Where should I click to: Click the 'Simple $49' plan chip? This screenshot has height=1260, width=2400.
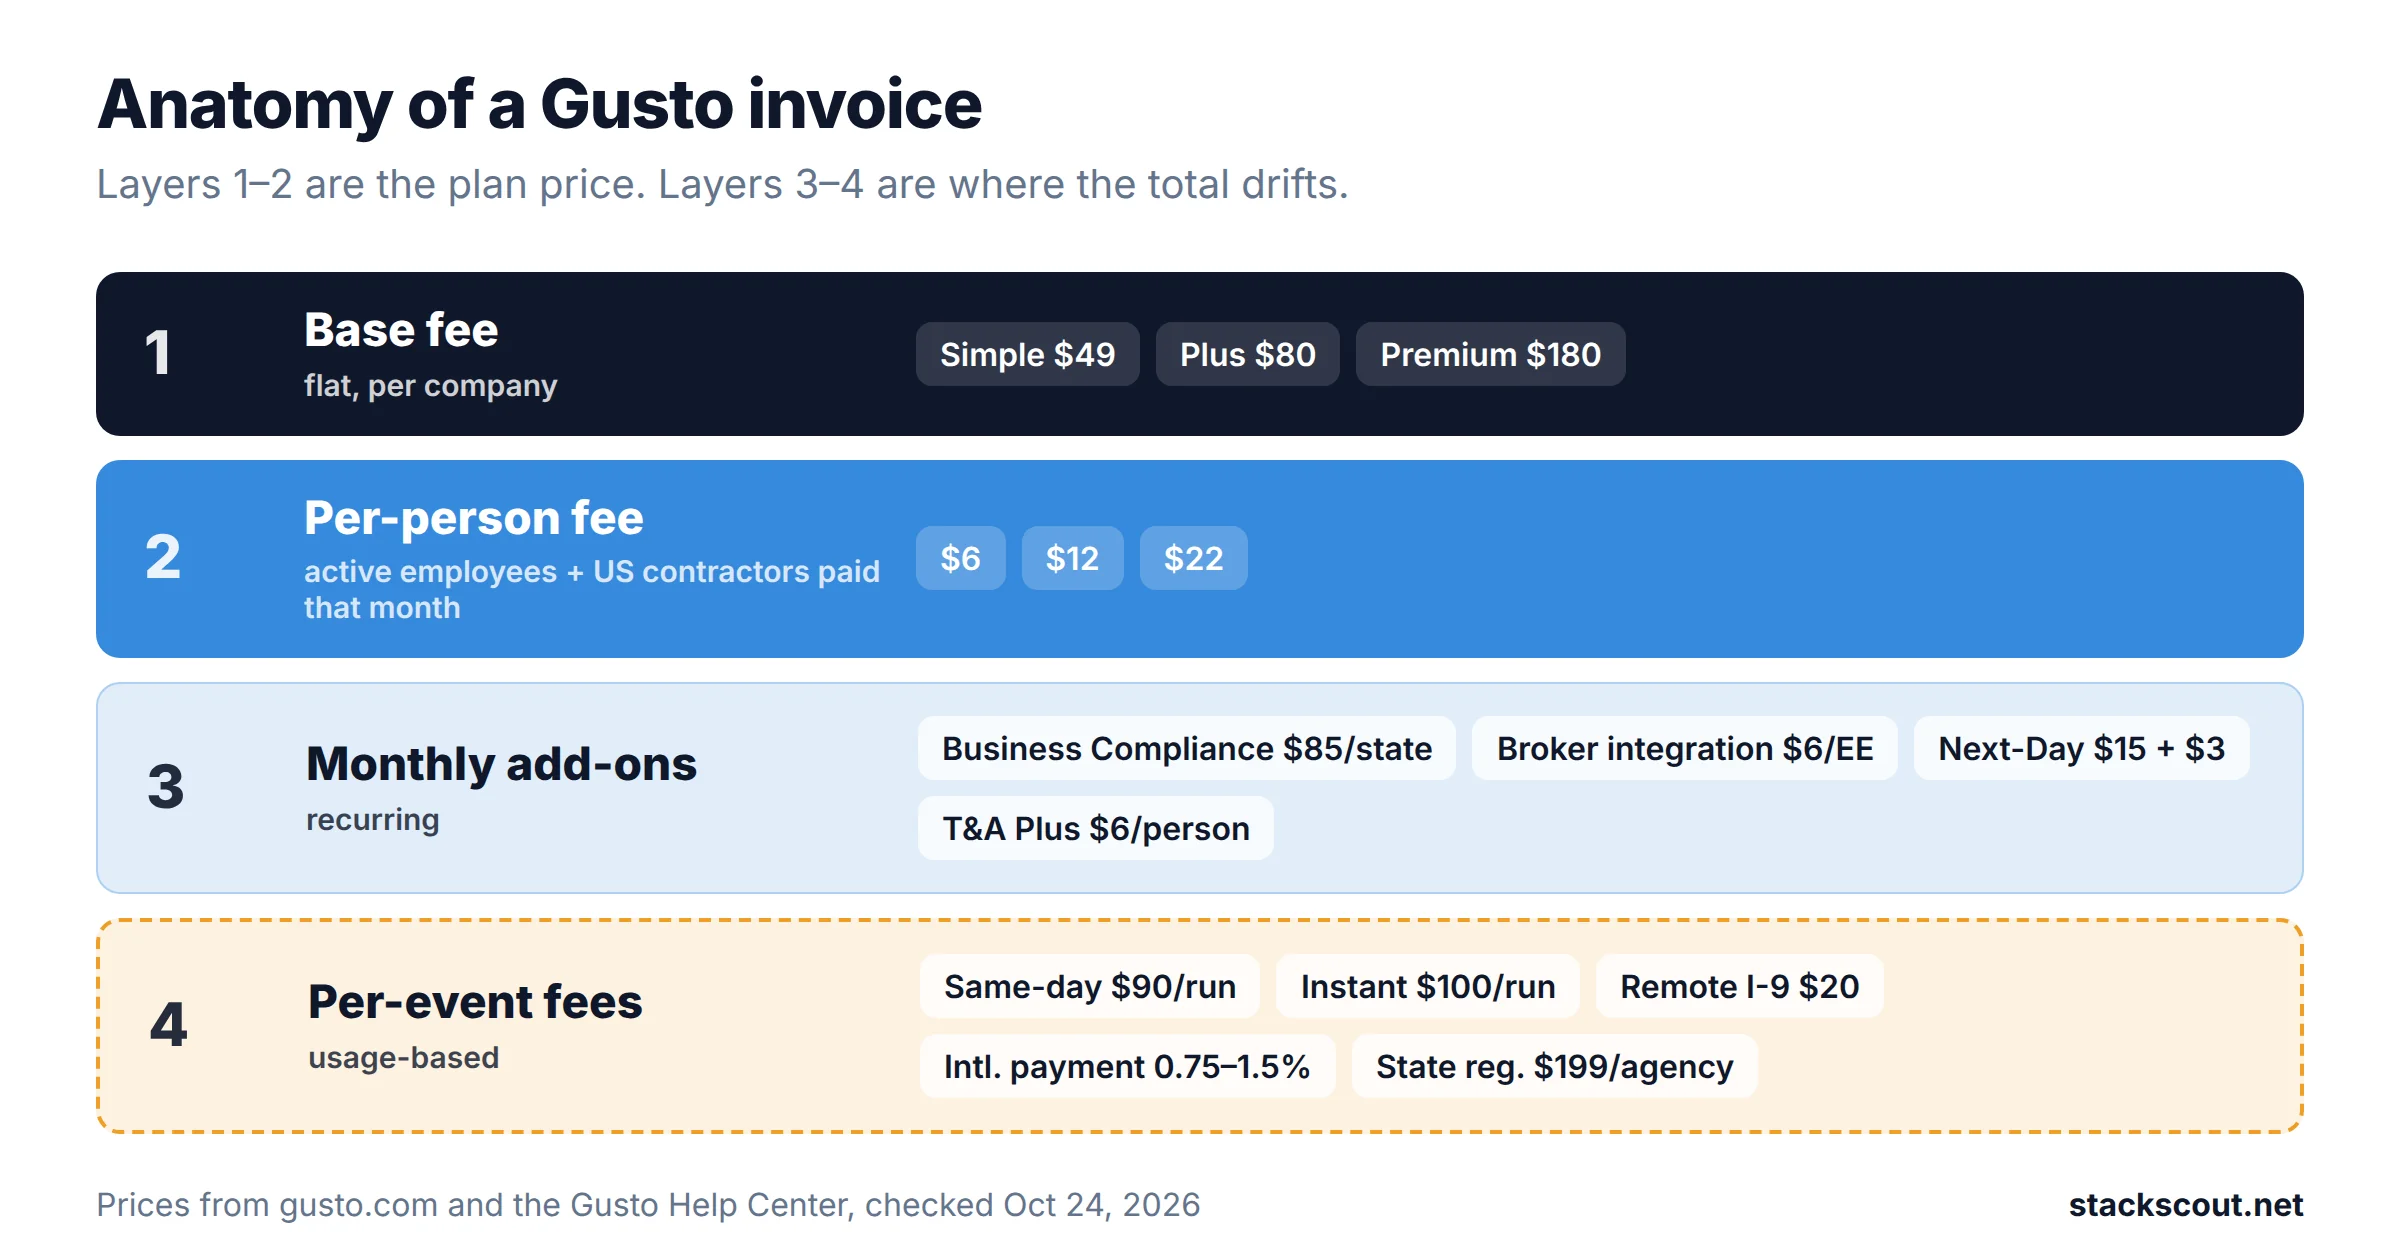(1027, 354)
